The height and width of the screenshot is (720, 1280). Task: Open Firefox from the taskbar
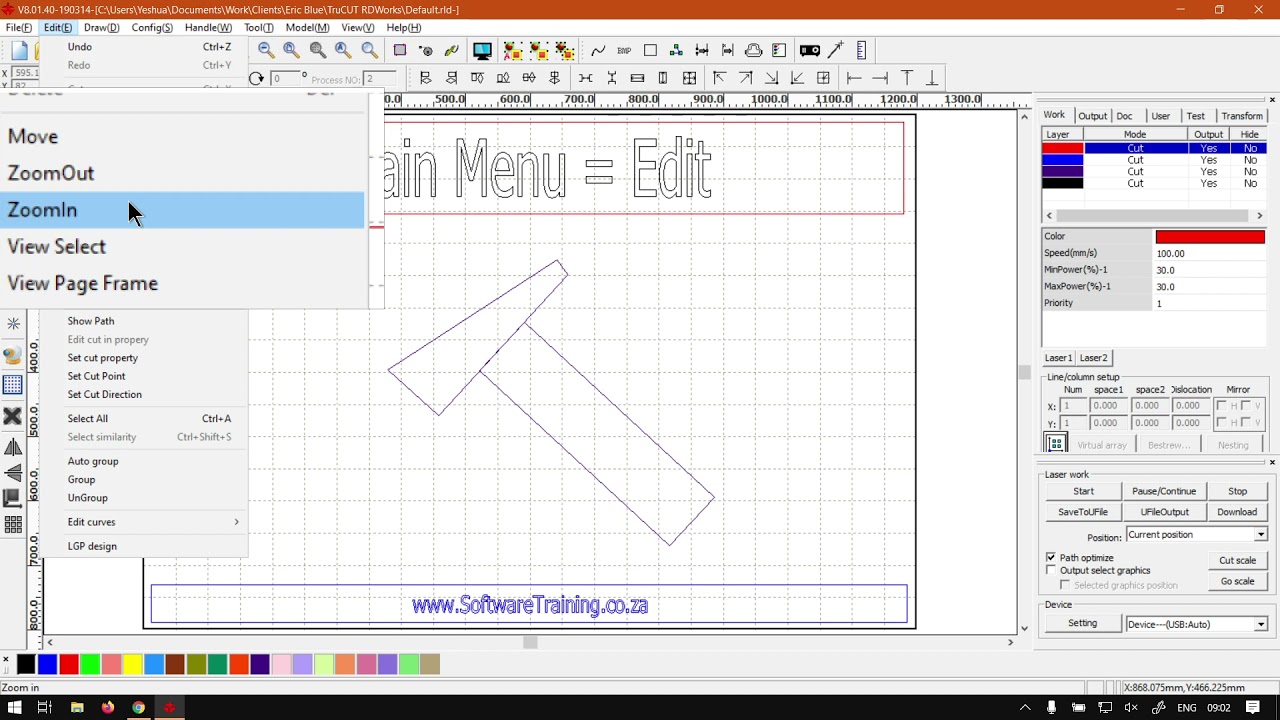tap(108, 707)
